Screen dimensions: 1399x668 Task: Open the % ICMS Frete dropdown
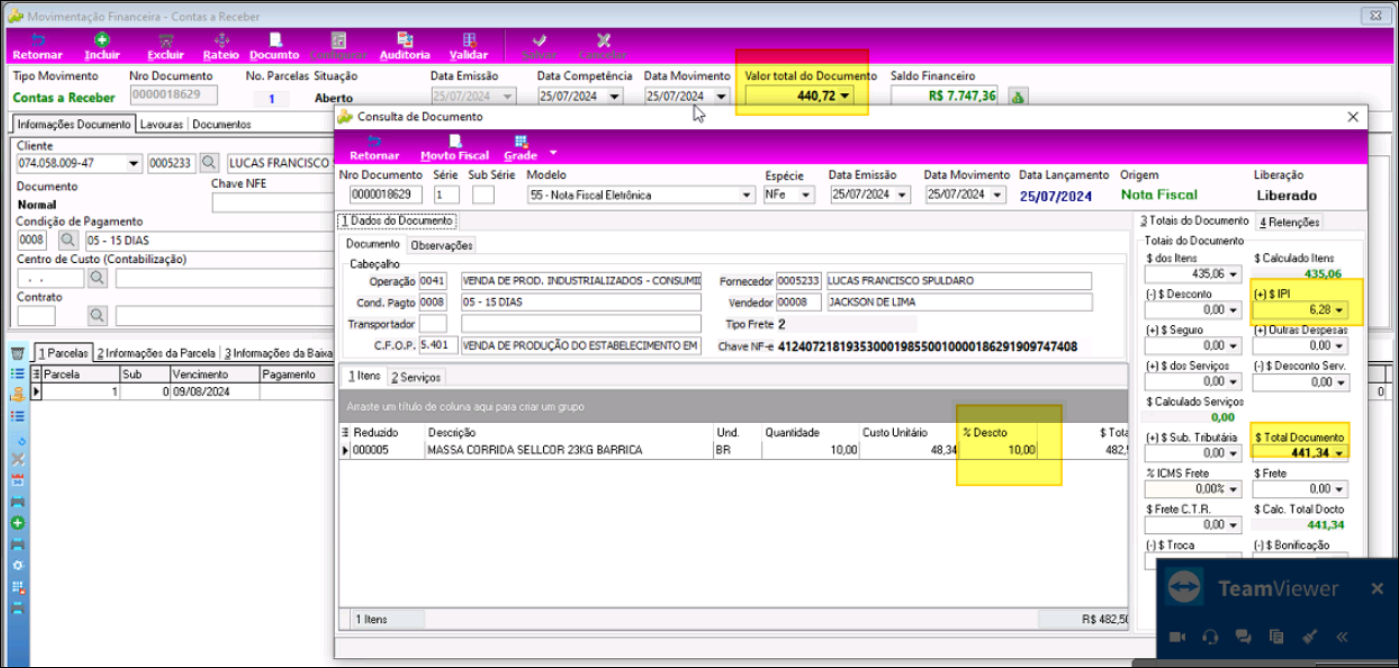pyautogui.click(x=1231, y=489)
